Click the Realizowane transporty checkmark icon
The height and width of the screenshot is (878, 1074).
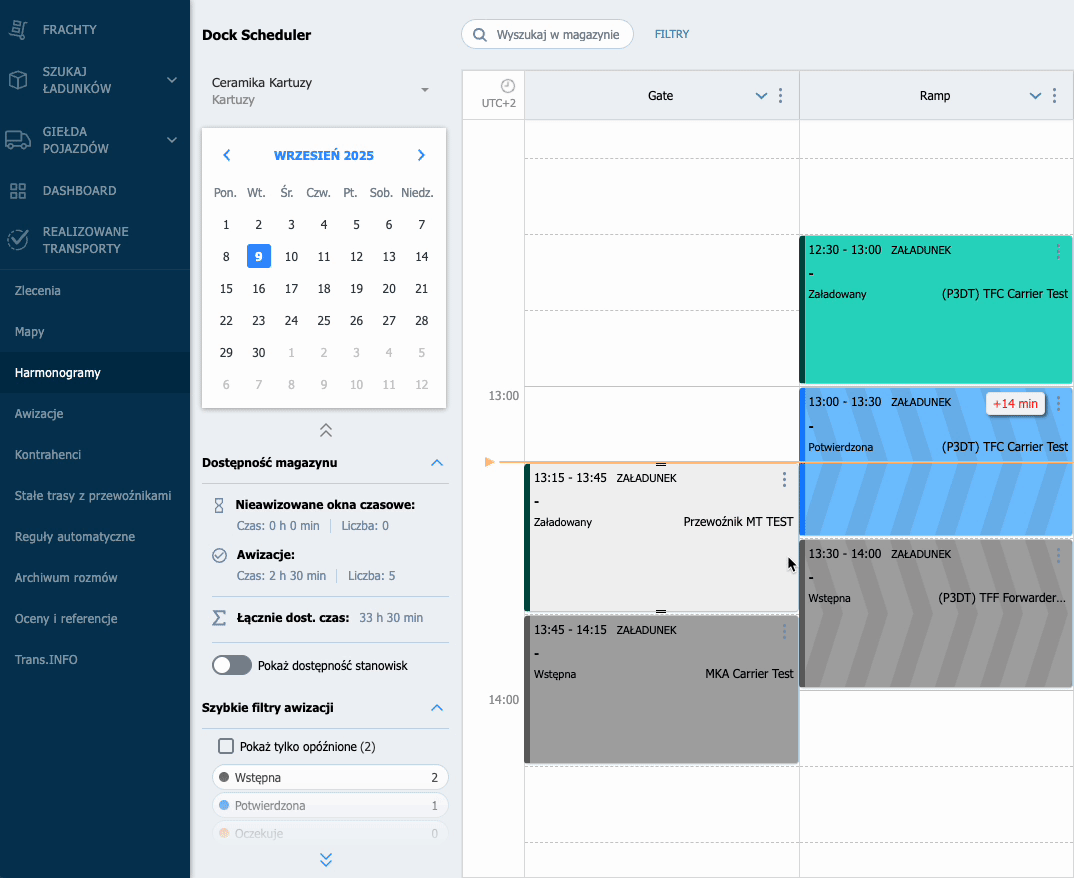point(18,240)
